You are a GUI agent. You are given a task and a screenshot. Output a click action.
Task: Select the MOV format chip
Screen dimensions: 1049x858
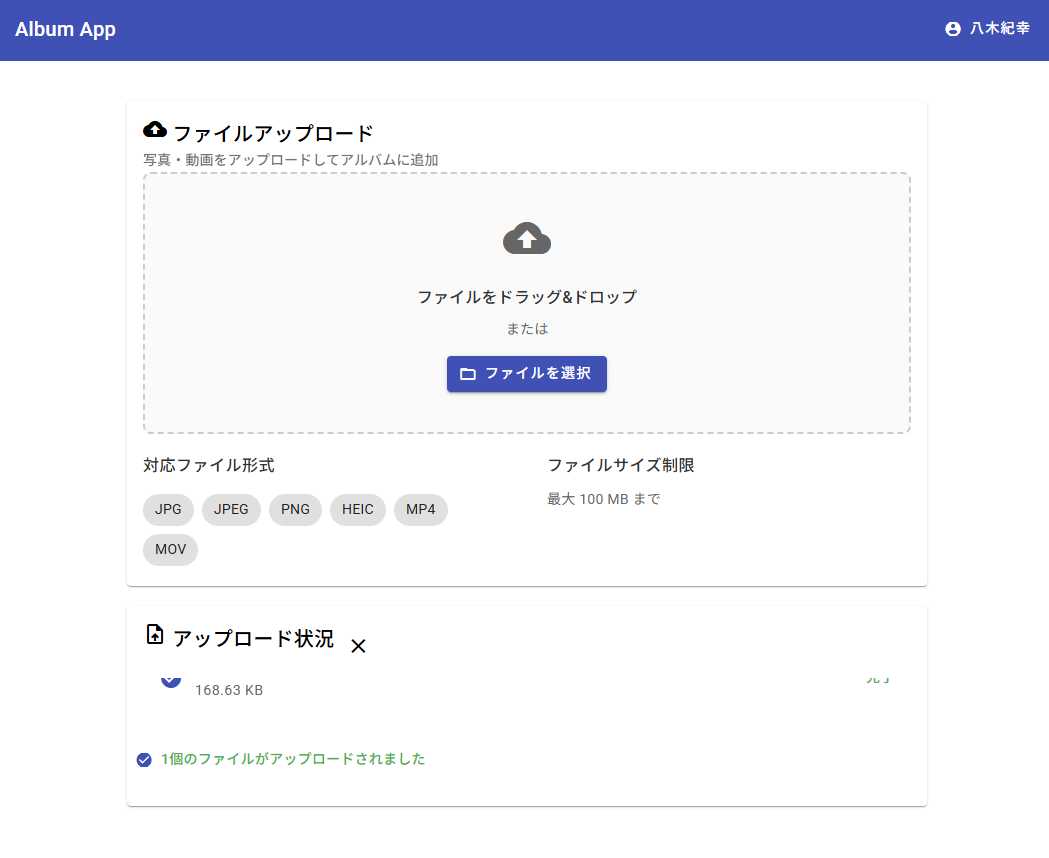[170, 549]
